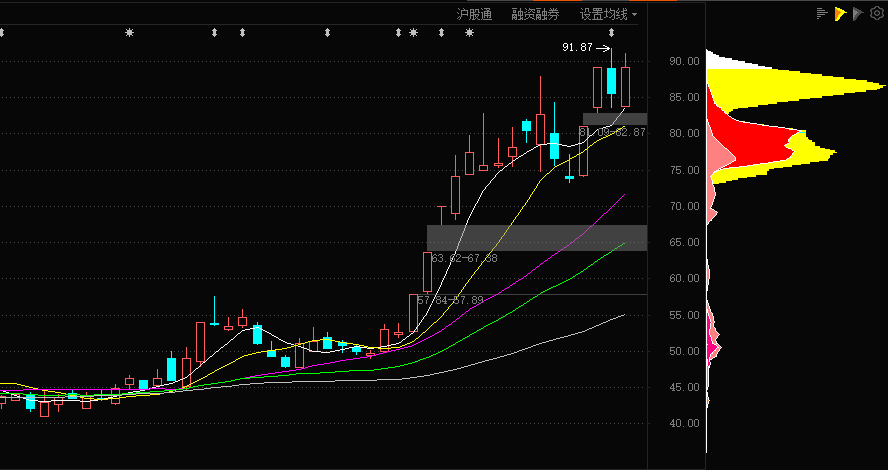The image size is (888, 470).
Task: Click the star event marker below 沪股通
Action: (469, 32)
